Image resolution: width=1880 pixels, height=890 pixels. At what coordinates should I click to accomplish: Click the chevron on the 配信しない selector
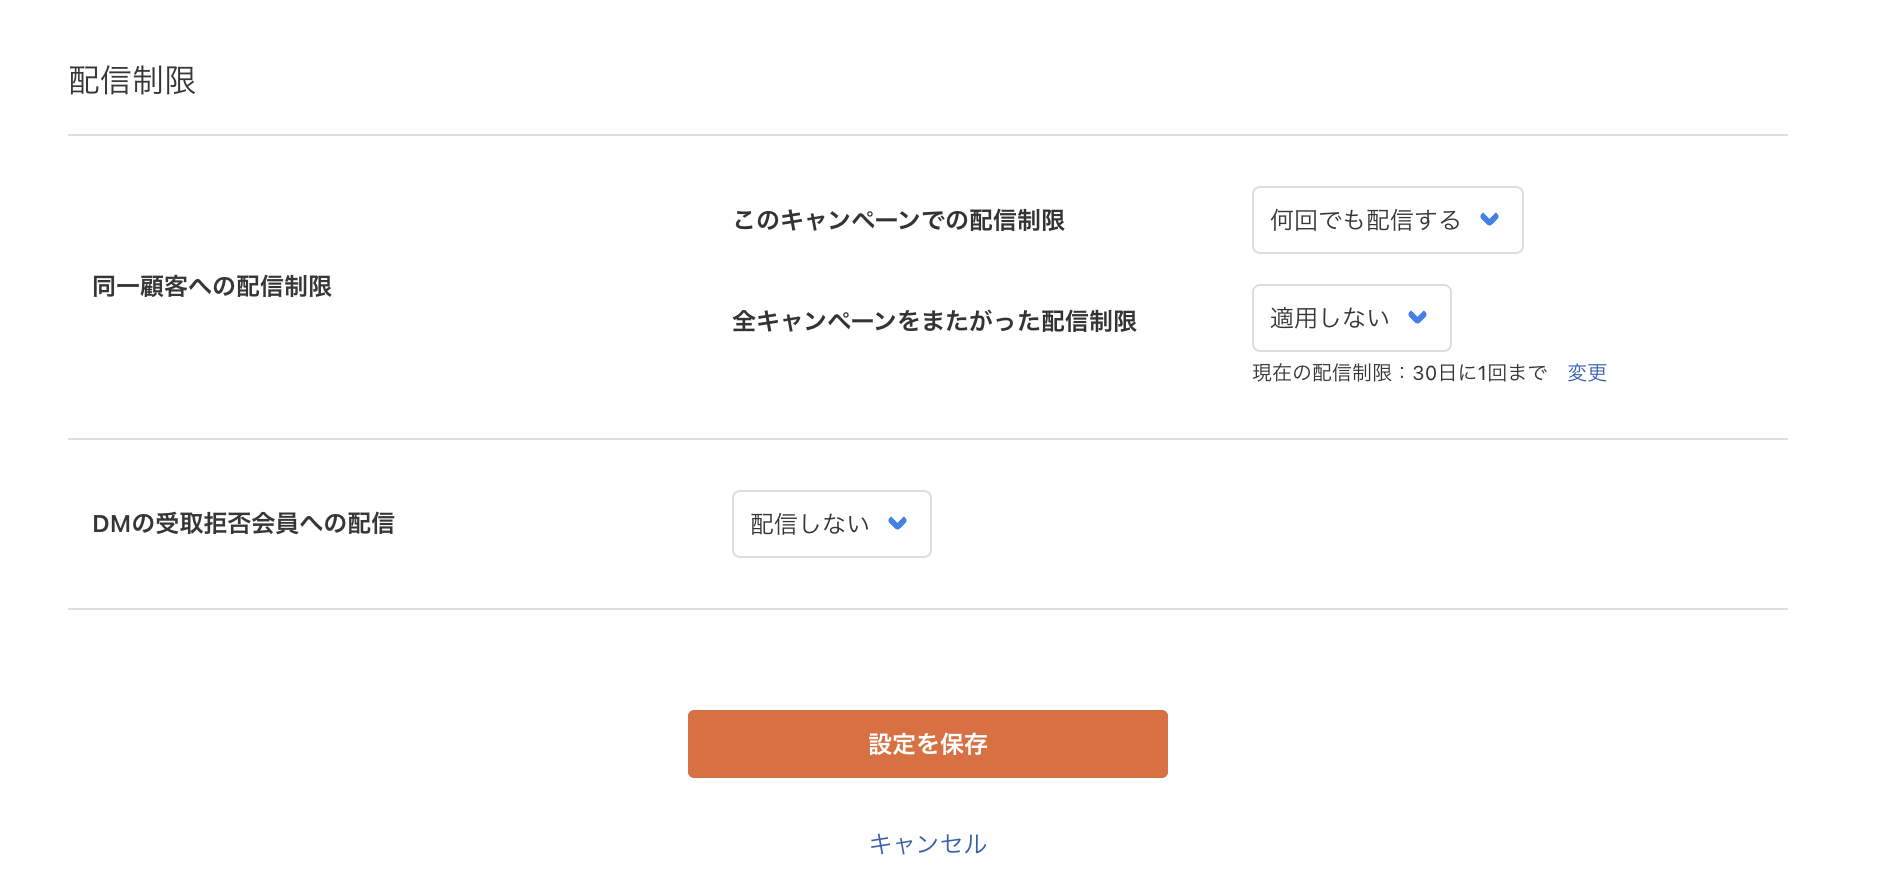898,524
